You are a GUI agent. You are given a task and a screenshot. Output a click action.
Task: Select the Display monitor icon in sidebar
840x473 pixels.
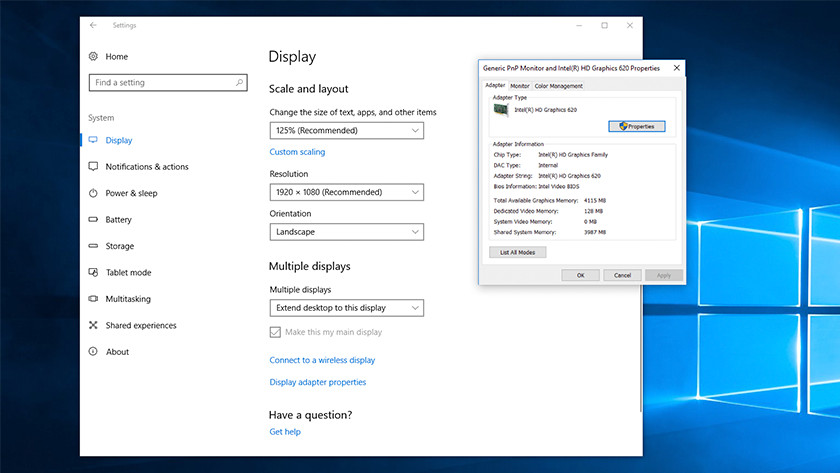click(x=94, y=141)
